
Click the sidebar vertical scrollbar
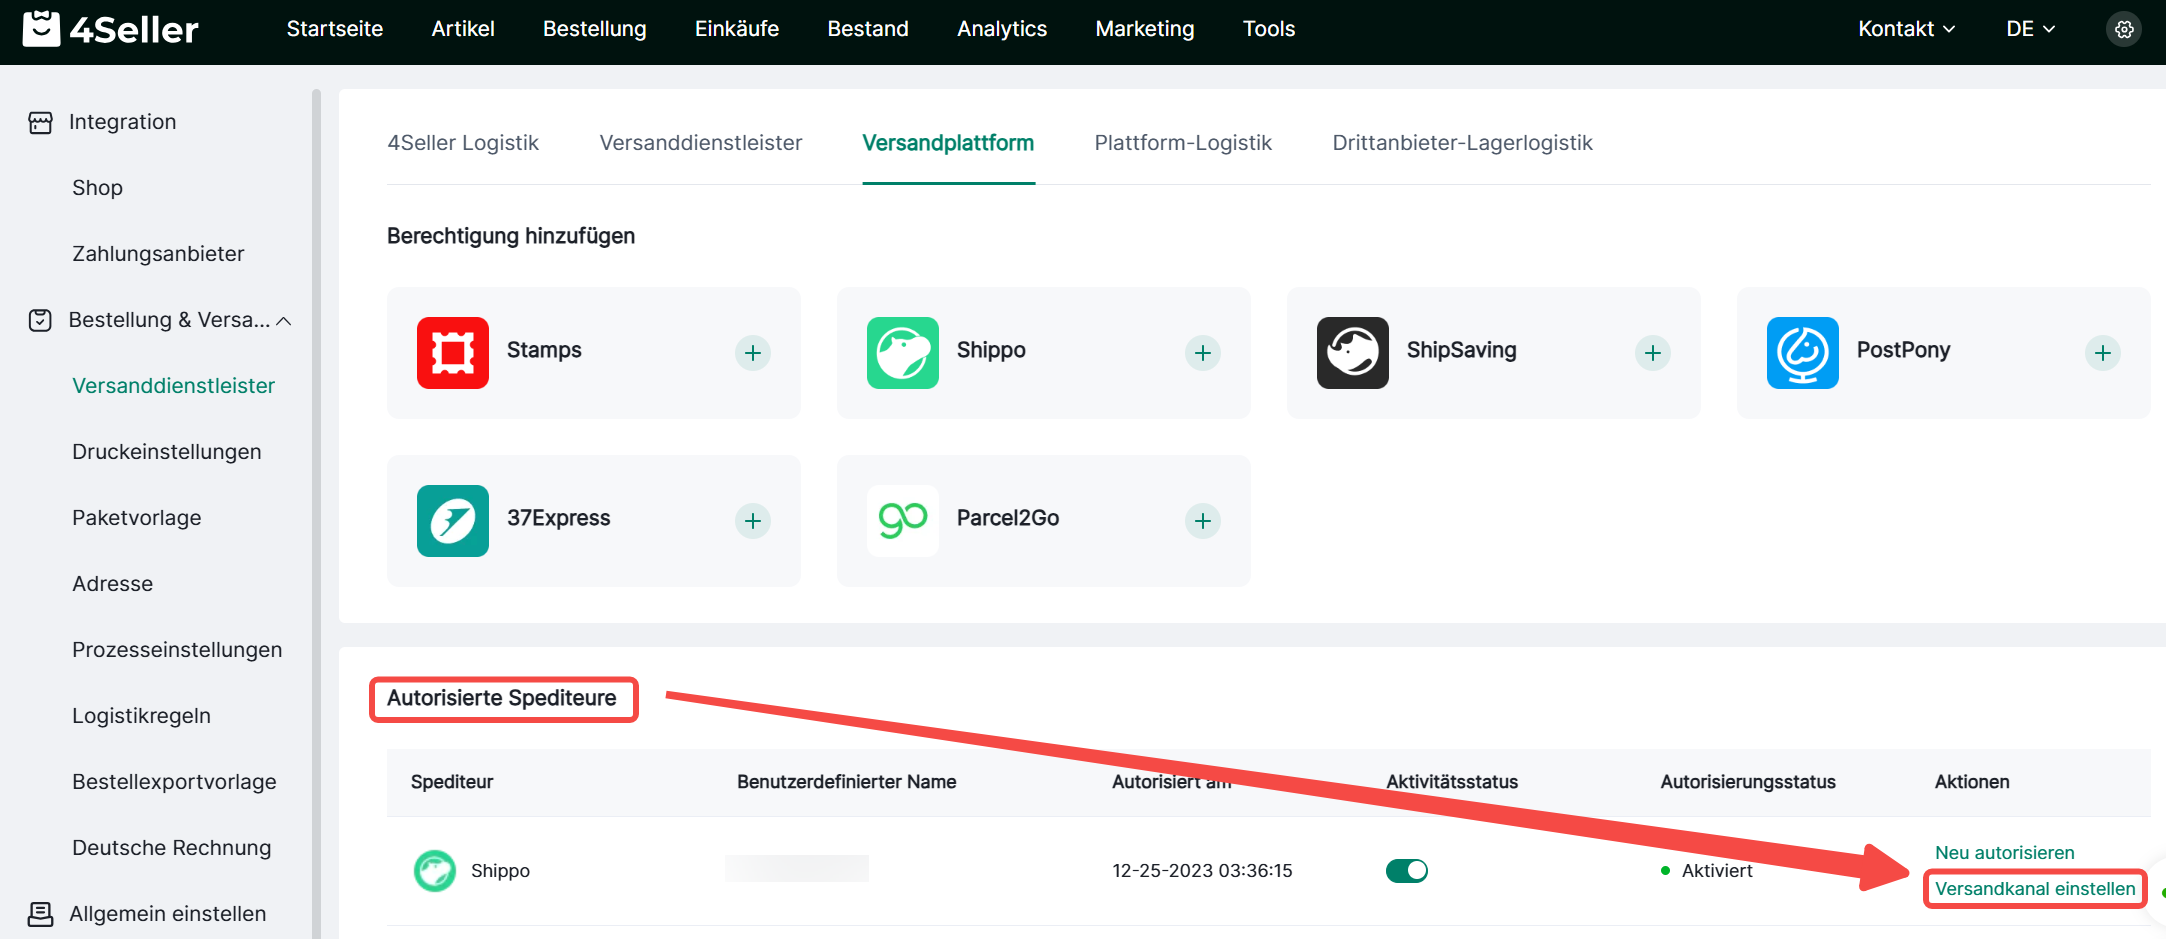click(316, 500)
